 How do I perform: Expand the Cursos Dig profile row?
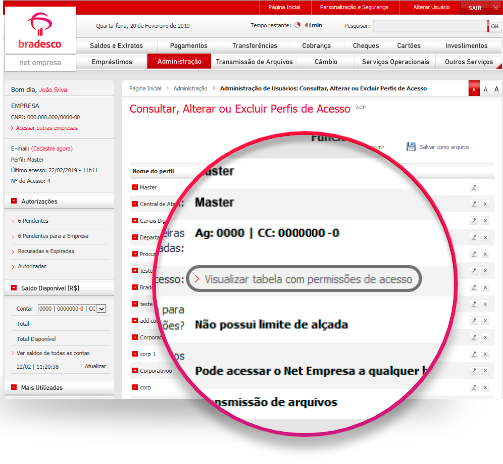click(x=135, y=221)
